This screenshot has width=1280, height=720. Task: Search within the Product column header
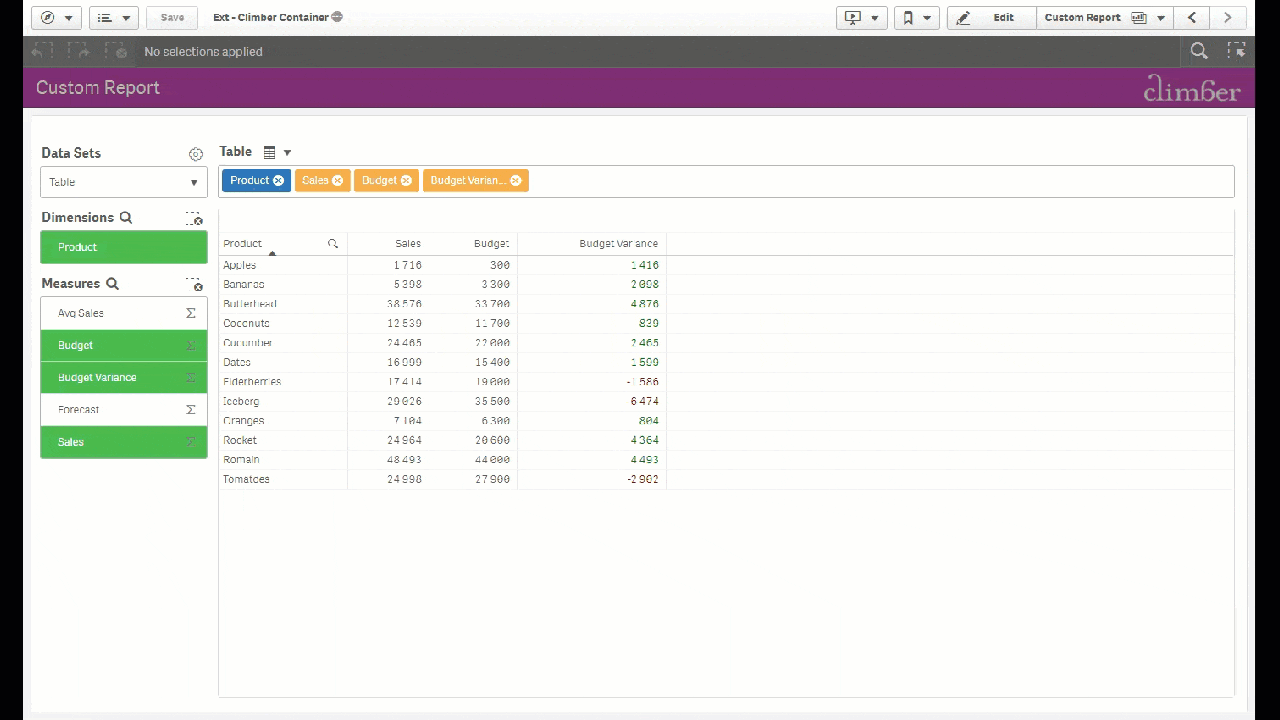point(333,244)
